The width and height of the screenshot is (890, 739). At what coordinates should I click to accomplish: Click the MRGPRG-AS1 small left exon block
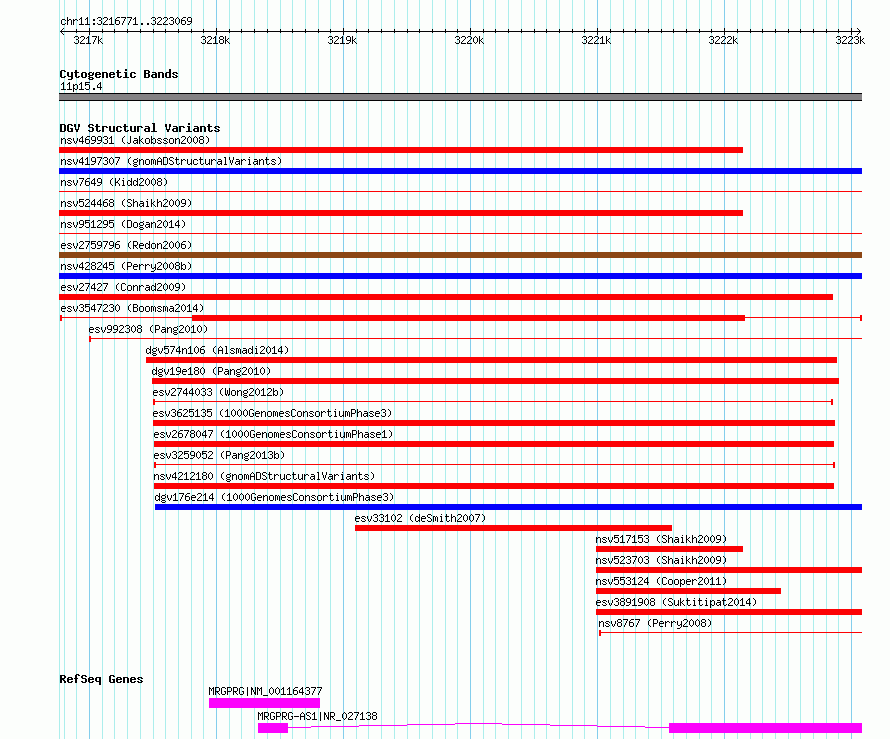[x=273, y=728]
